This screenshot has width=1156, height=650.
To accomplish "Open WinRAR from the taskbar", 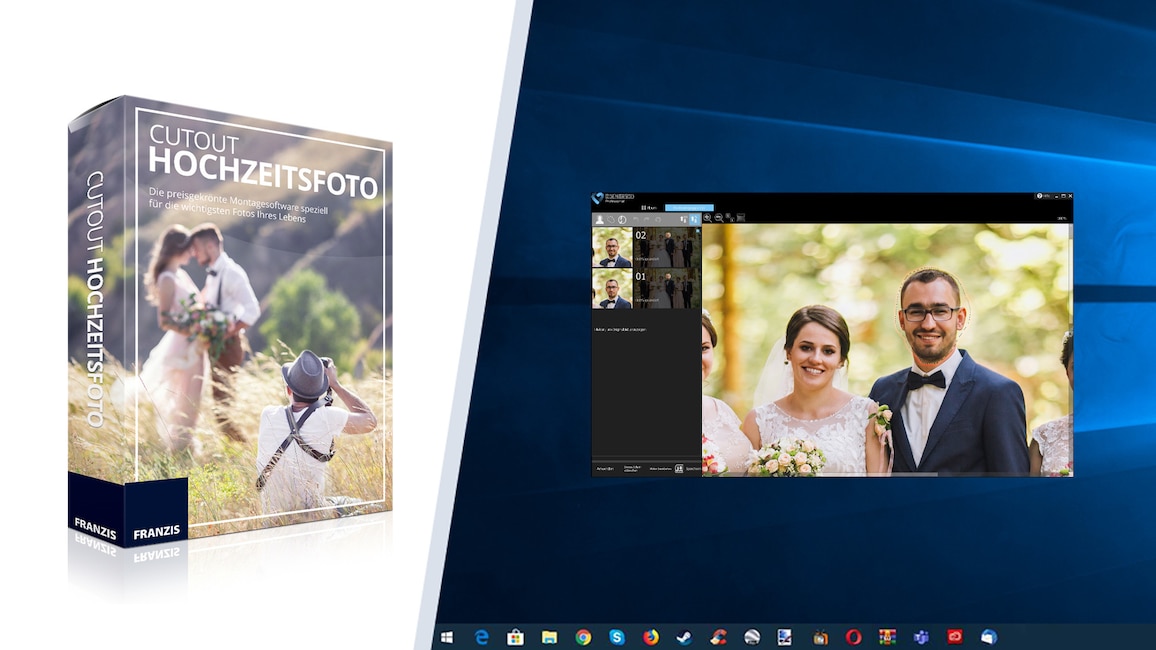I will point(887,637).
